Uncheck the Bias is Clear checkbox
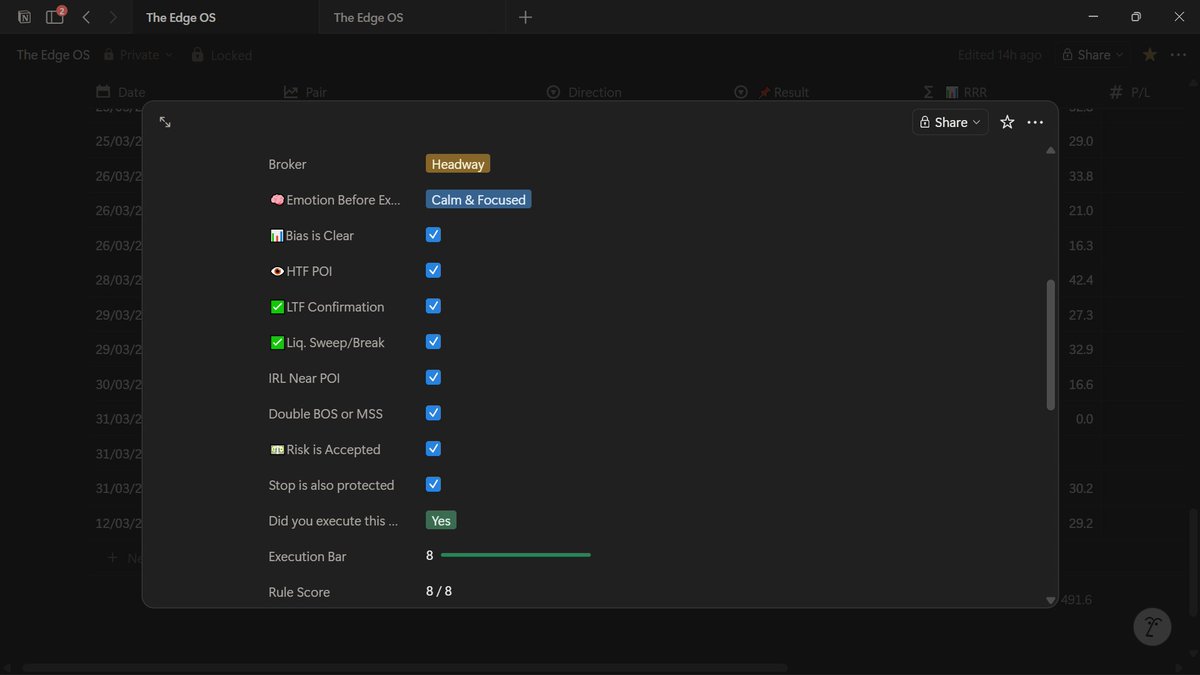This screenshot has height=675, width=1200. point(433,235)
